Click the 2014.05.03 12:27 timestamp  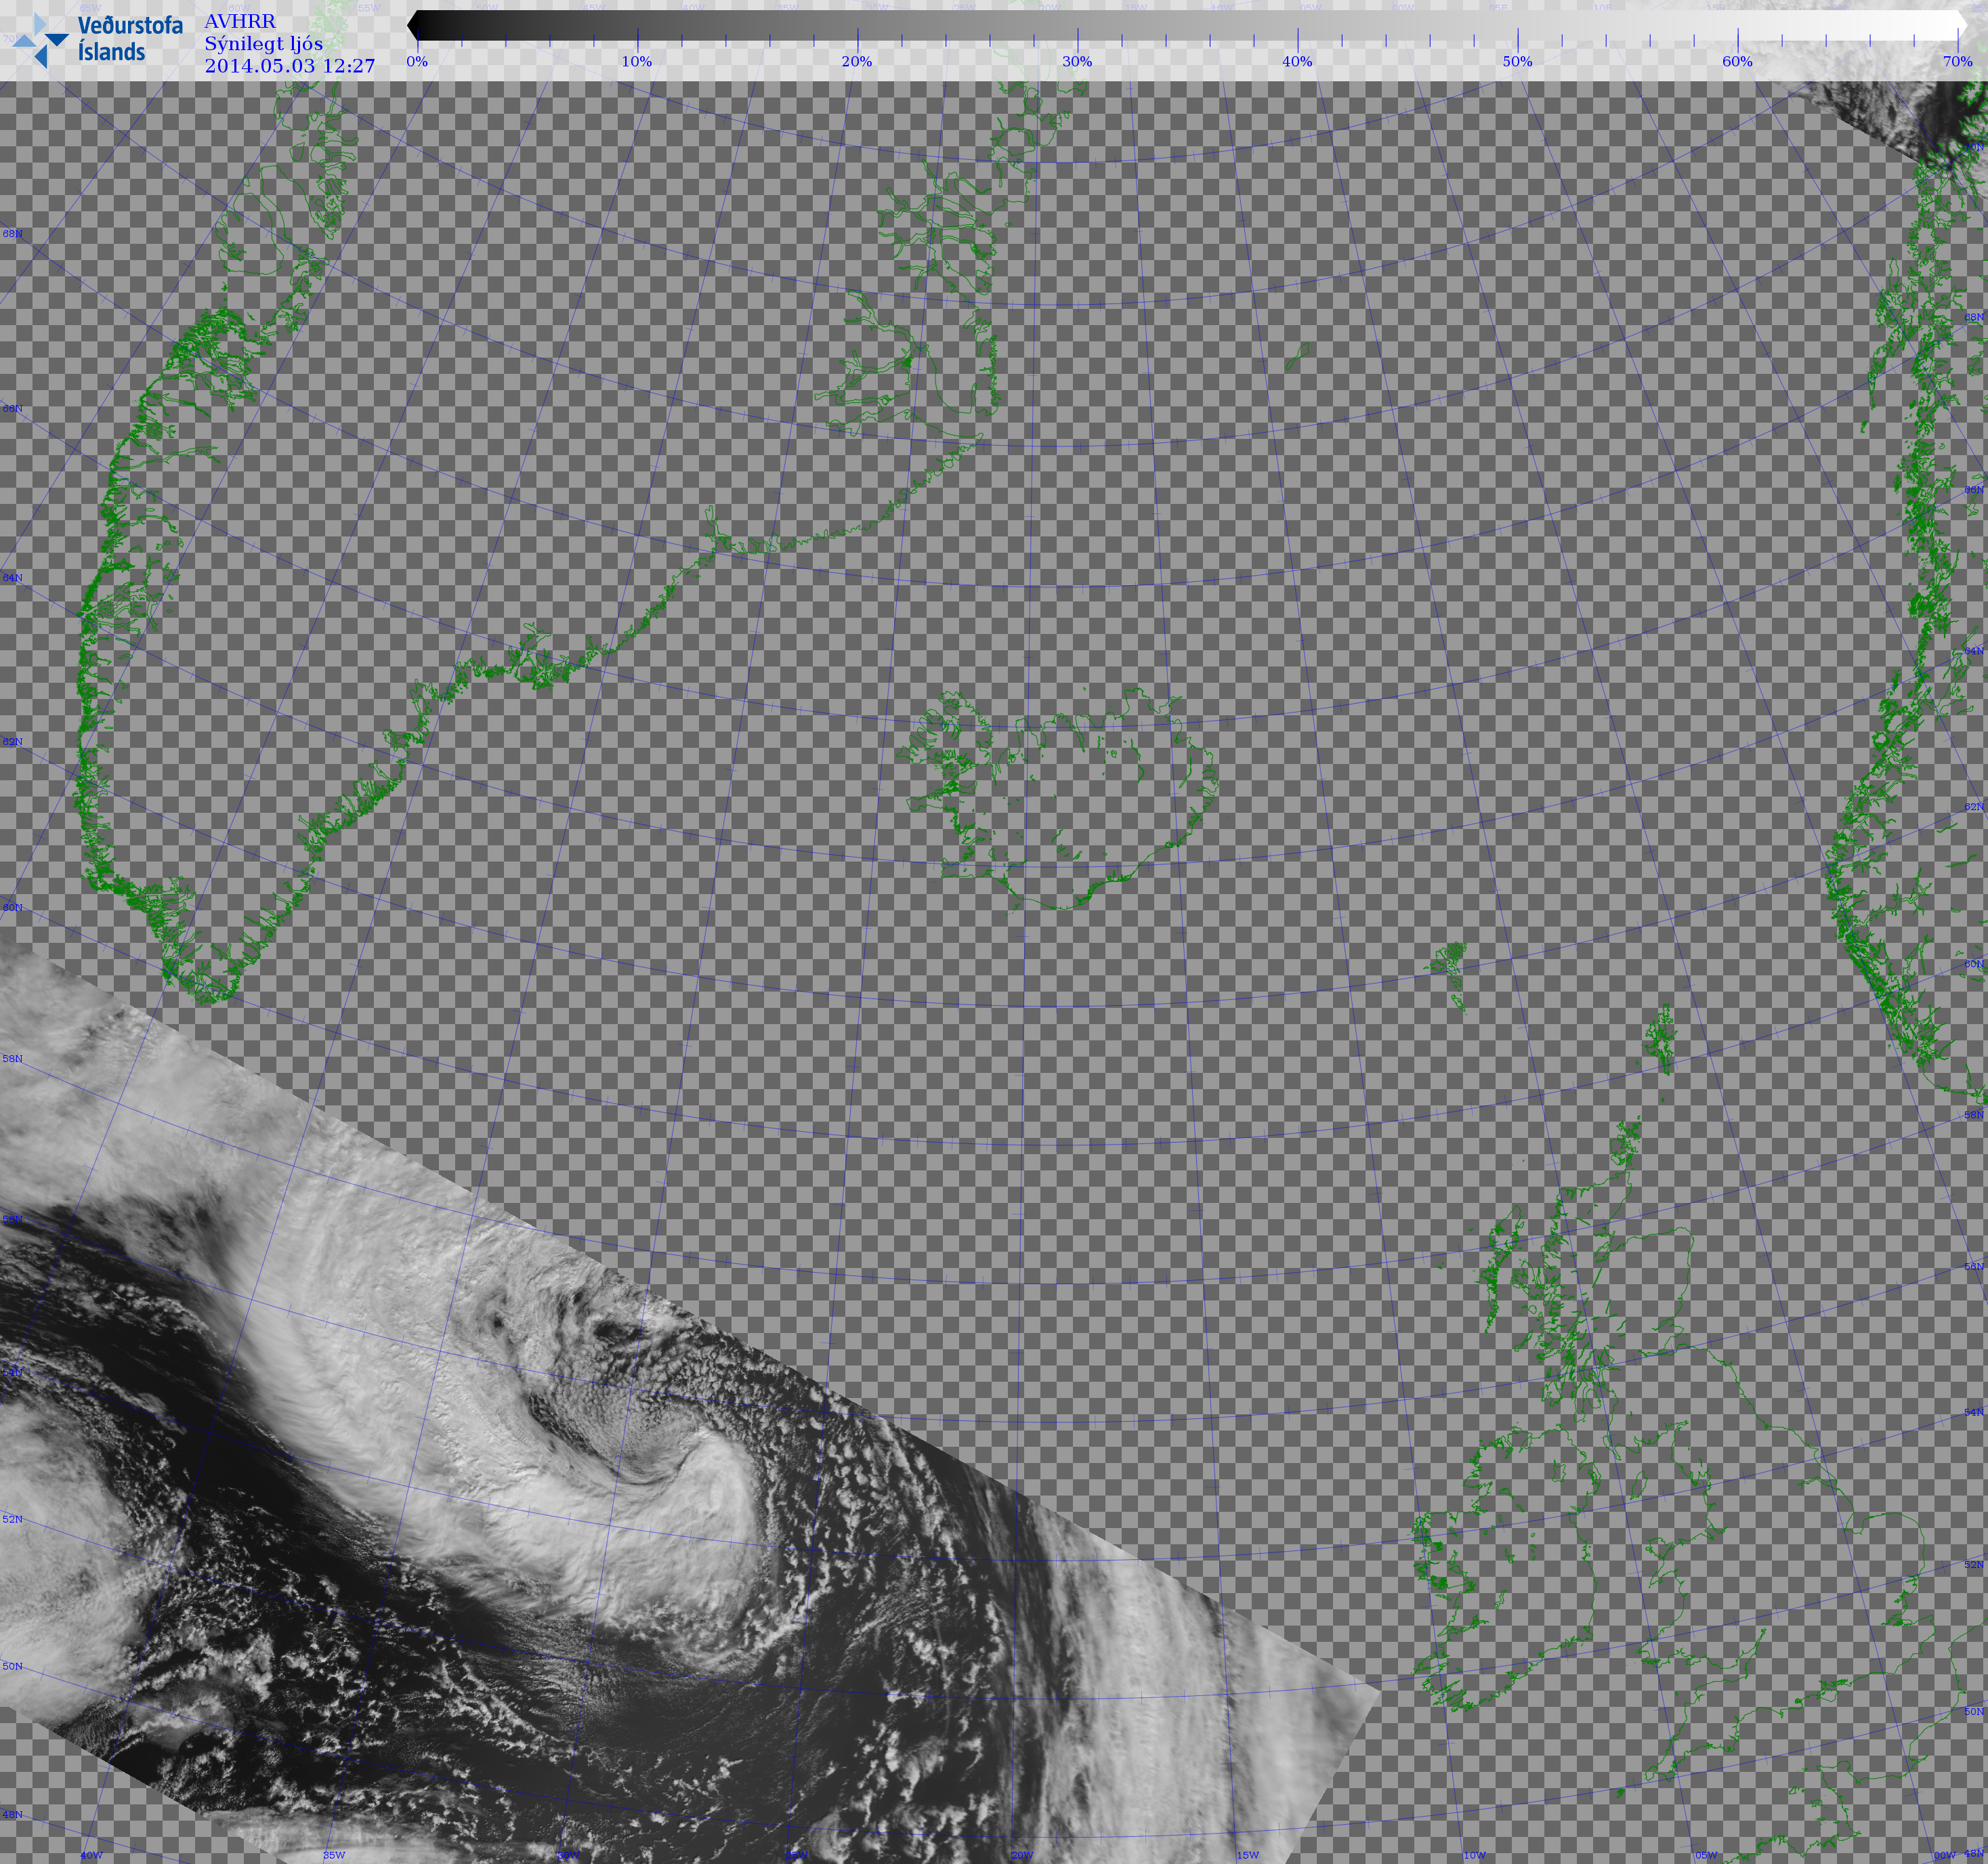coord(290,66)
